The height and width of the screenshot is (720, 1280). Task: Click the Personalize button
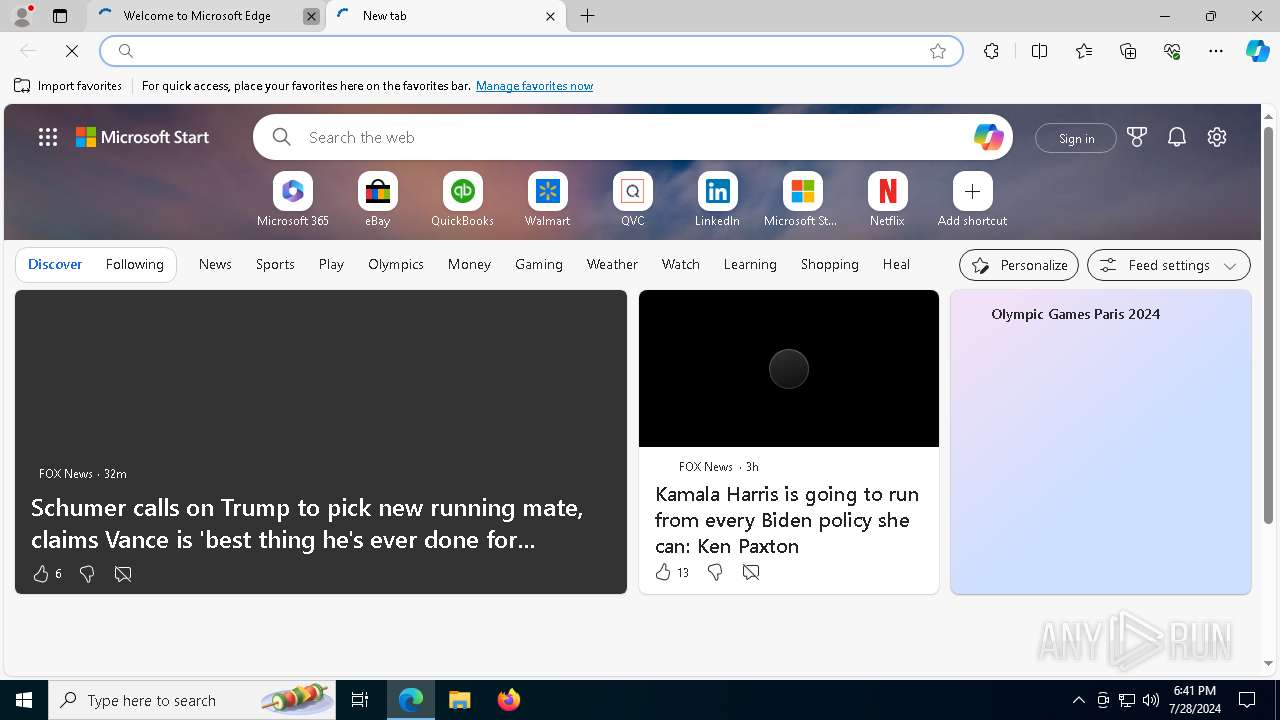1019,265
